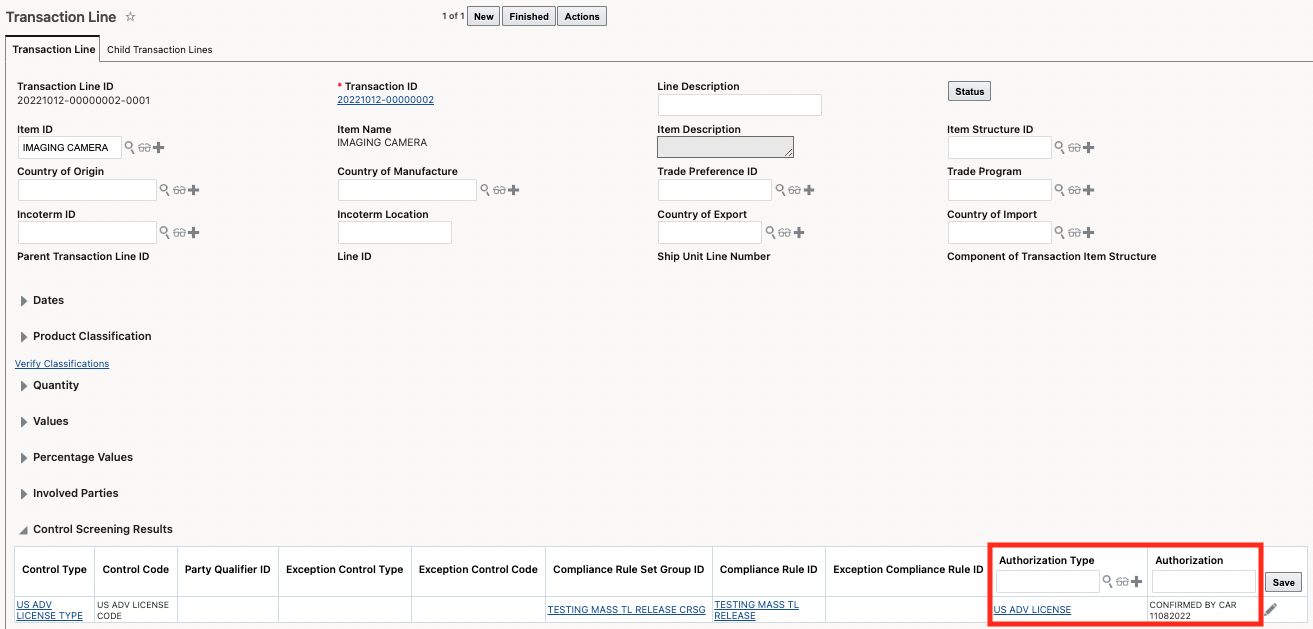Click the plus icon beside Trade Preference ID
Image resolution: width=1313 pixels, height=629 pixels.
pyautogui.click(x=809, y=190)
